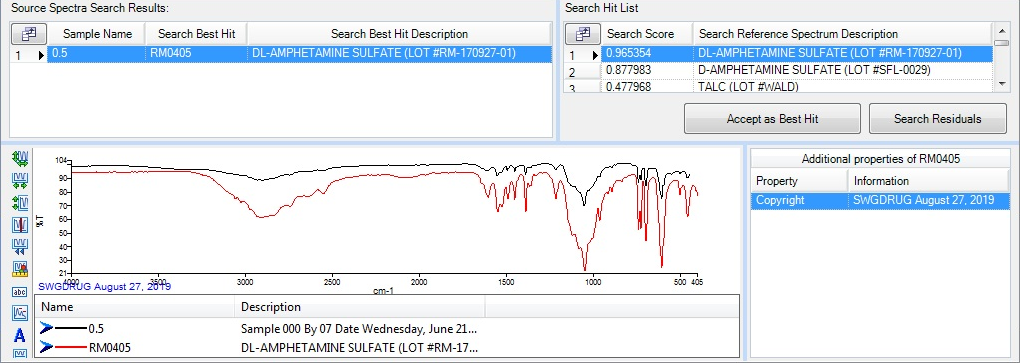Click Accept as Best Hit button
The width and height of the screenshot is (1020, 363).
[772, 119]
